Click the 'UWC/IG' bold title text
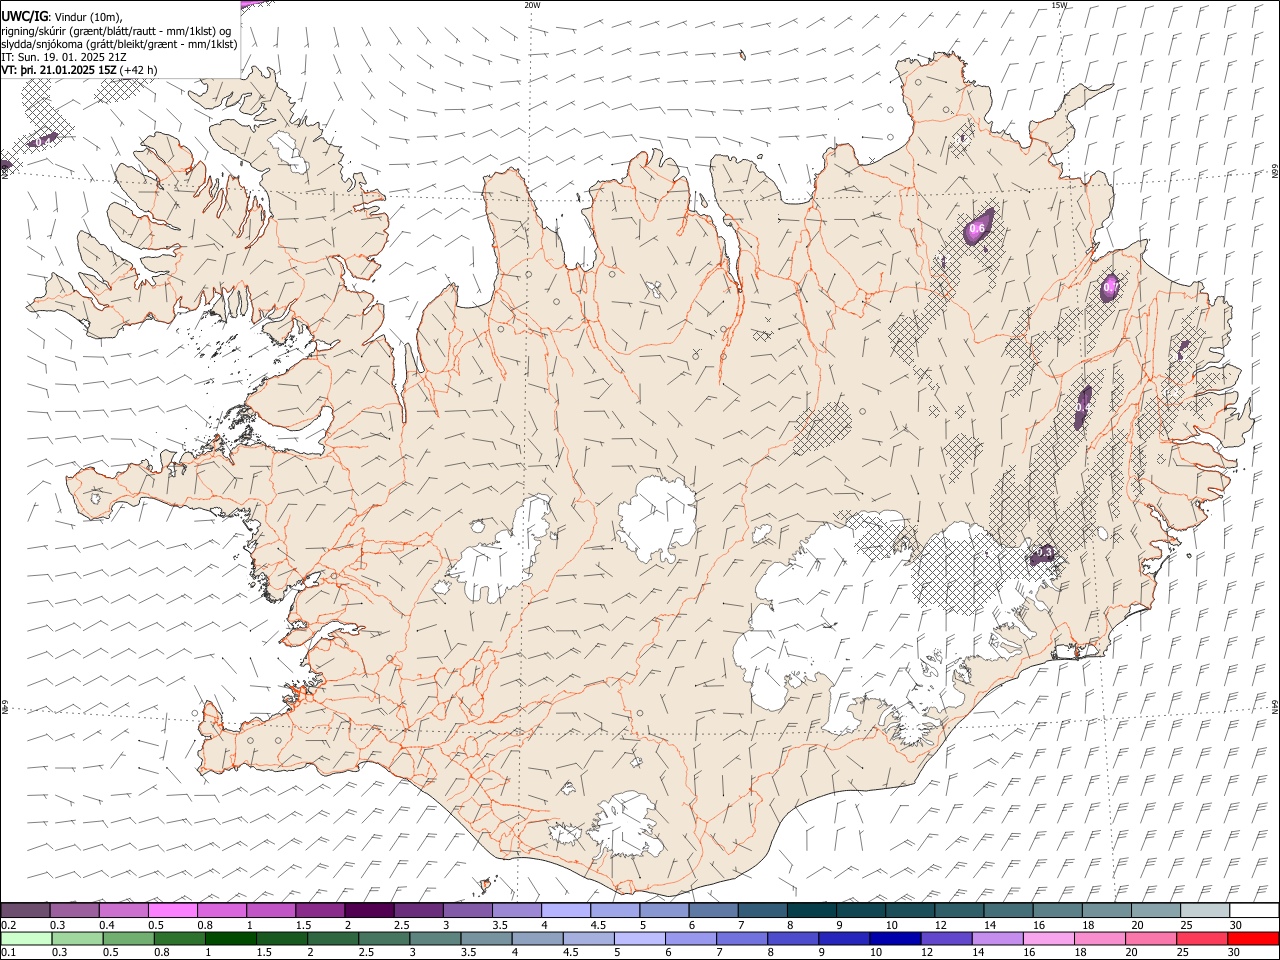 coord(24,15)
